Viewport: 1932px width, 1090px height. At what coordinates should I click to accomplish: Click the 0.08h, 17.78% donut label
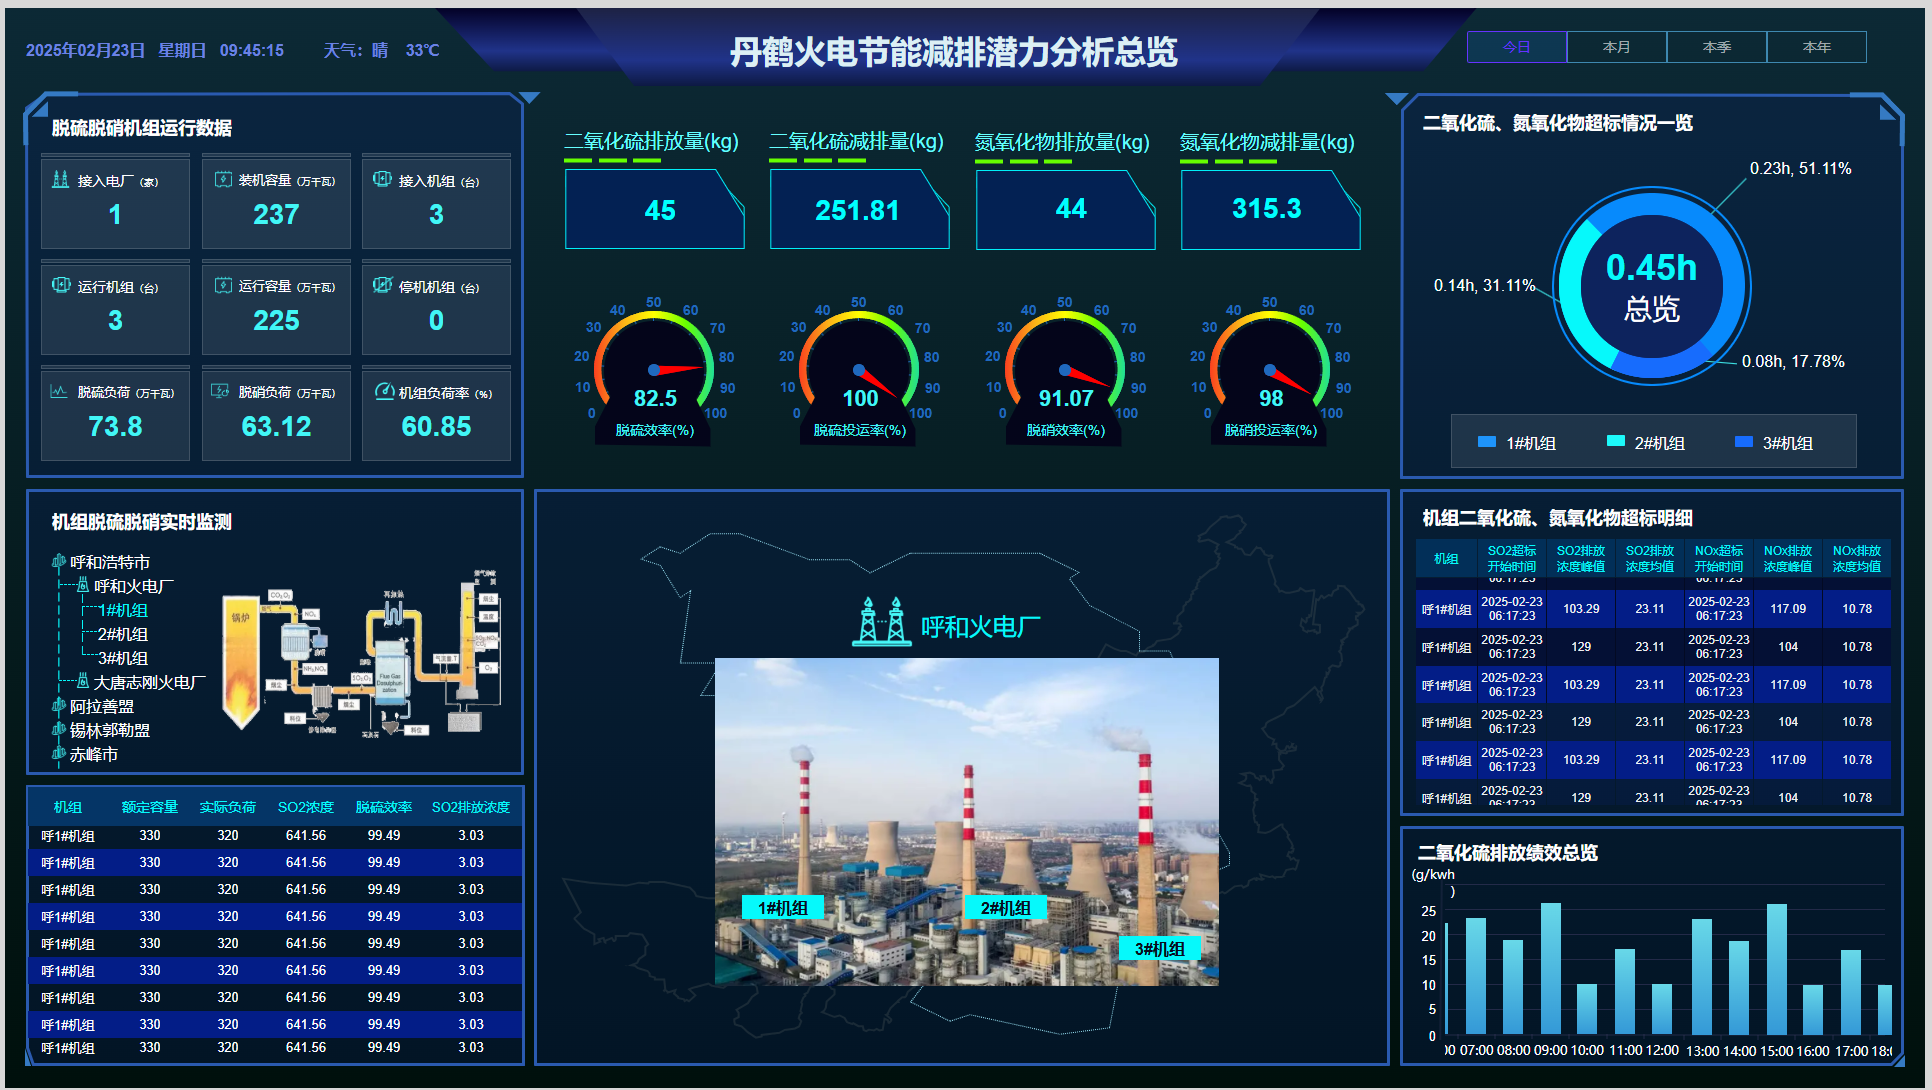point(1793,361)
